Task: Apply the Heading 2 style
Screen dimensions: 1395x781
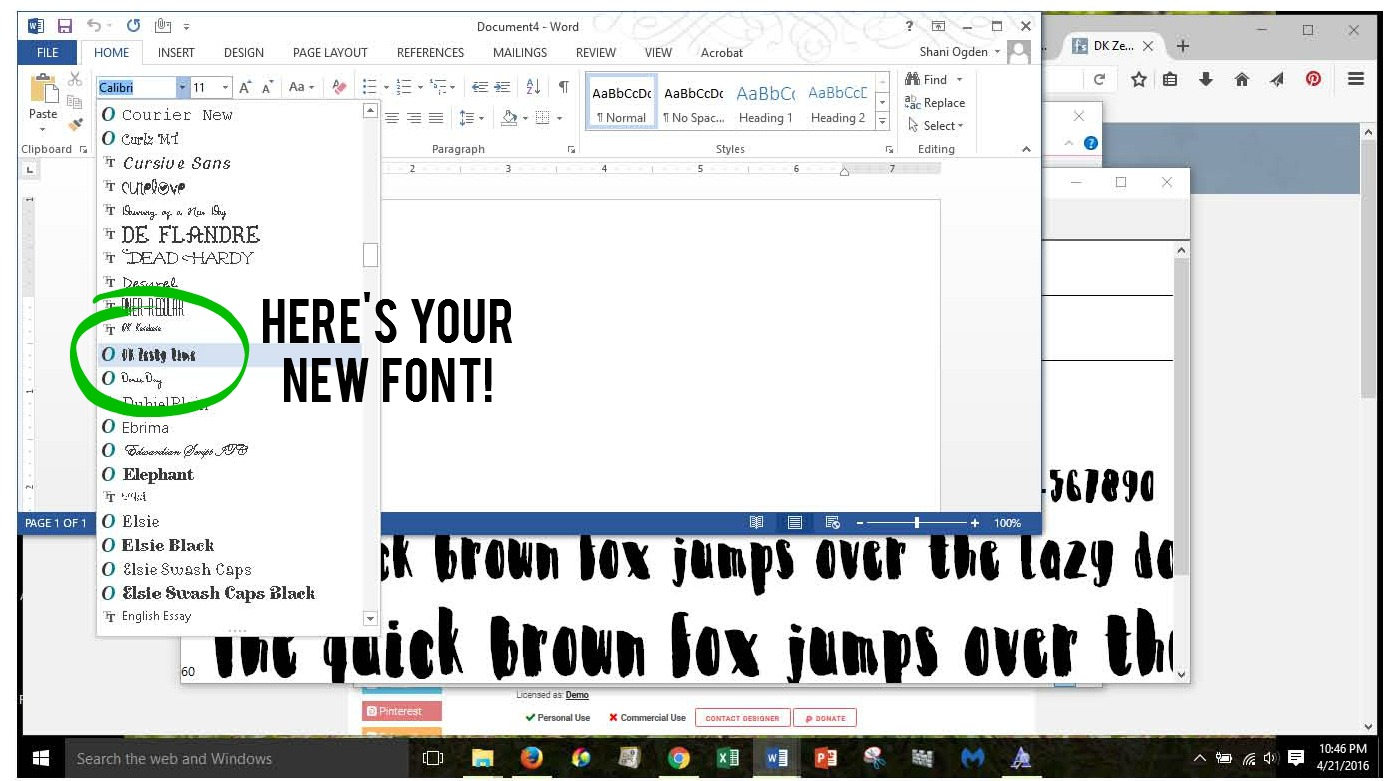Action: (838, 103)
